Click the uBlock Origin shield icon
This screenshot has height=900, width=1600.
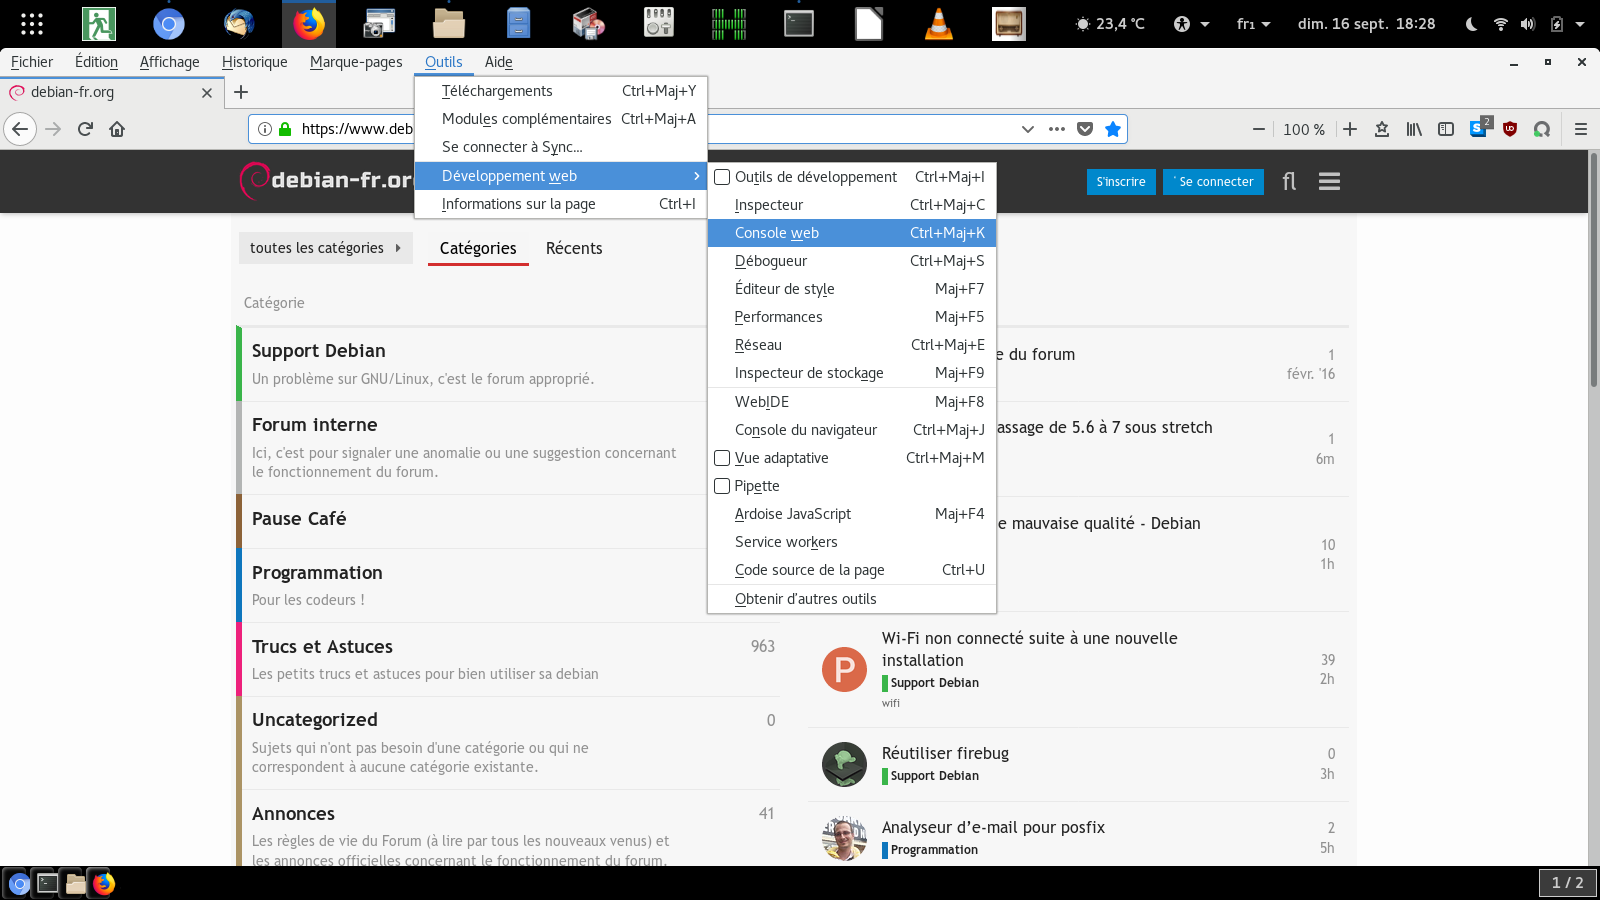1510,129
